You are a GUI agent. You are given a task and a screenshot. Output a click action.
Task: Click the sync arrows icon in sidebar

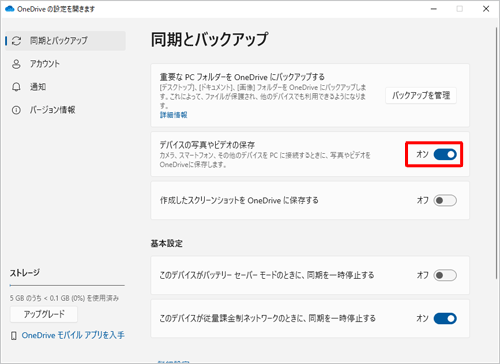(16, 41)
